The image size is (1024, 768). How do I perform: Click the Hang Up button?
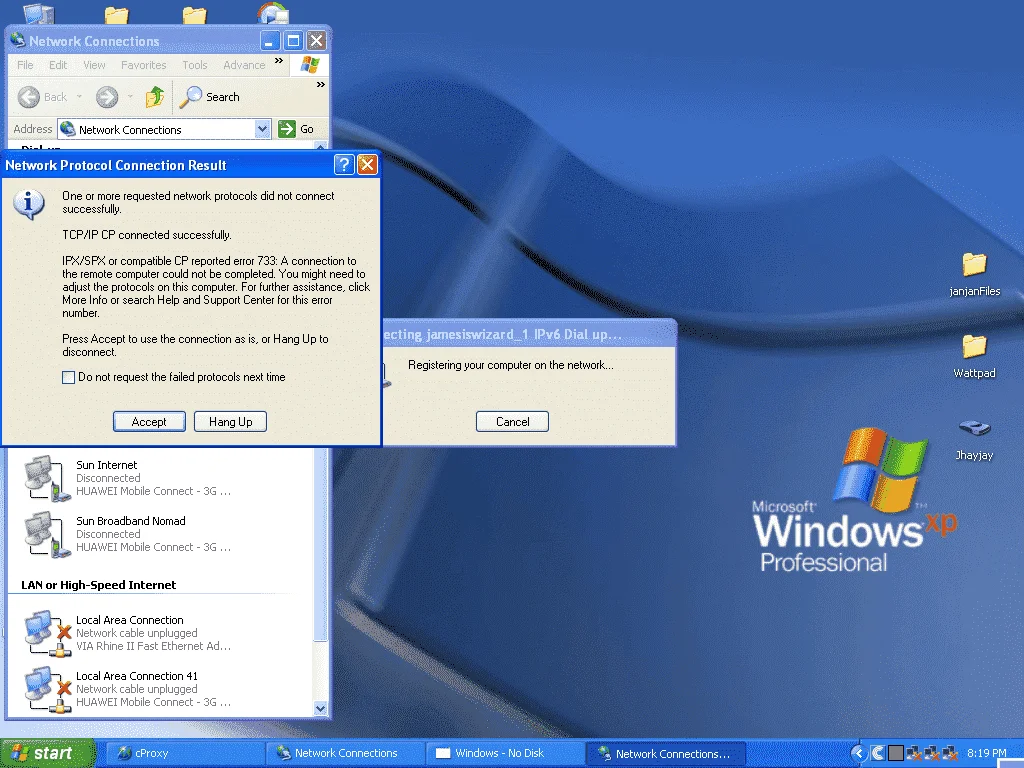231,421
